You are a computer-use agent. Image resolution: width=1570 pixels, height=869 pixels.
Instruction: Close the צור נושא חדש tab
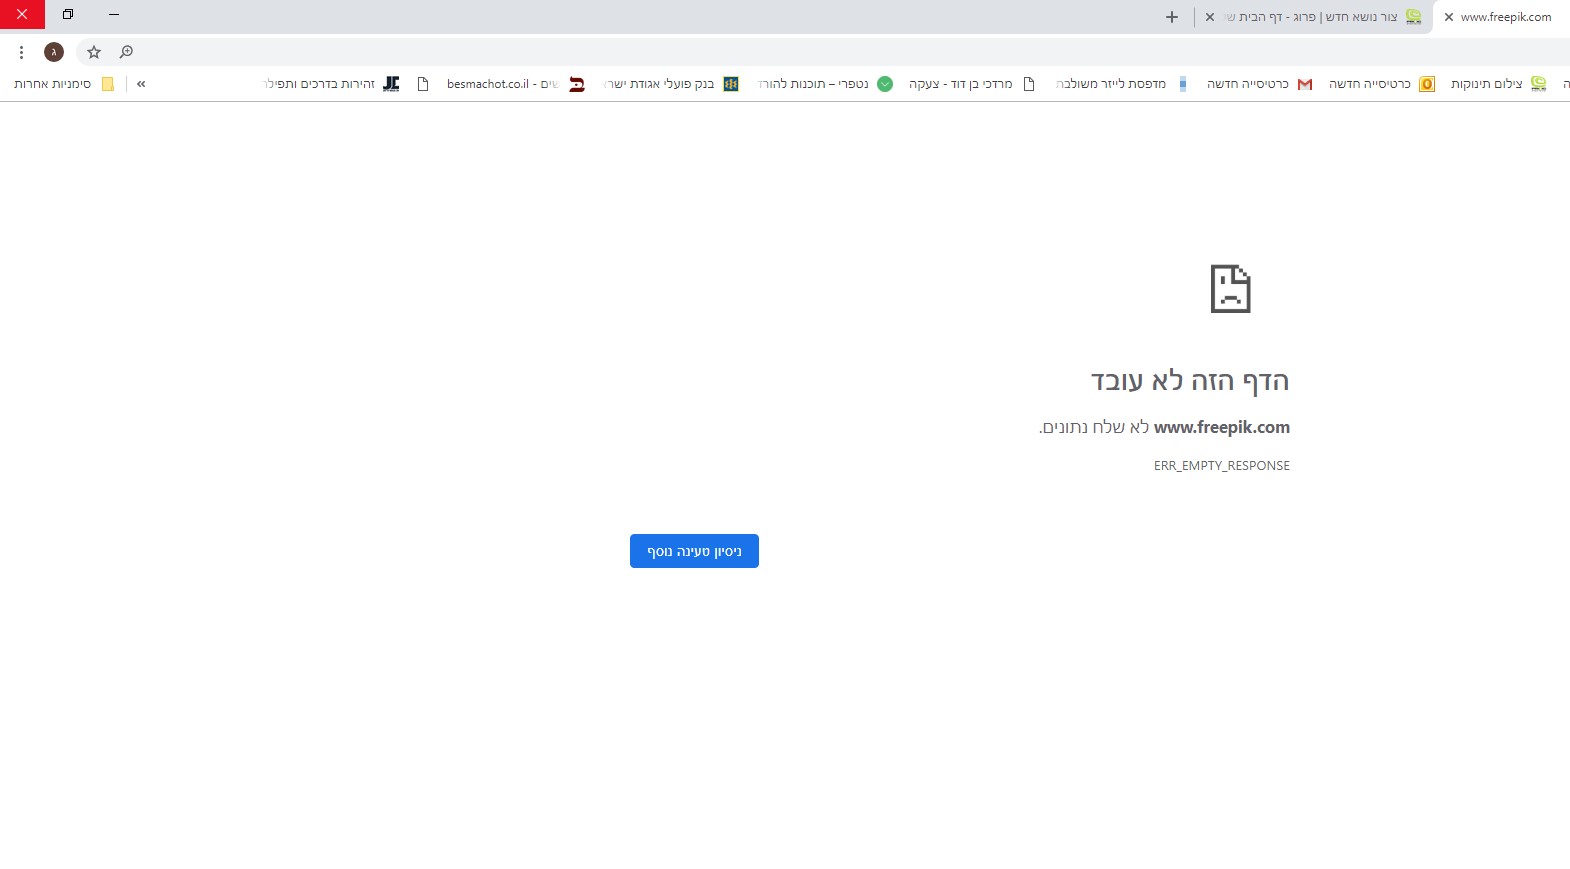pos(1210,17)
